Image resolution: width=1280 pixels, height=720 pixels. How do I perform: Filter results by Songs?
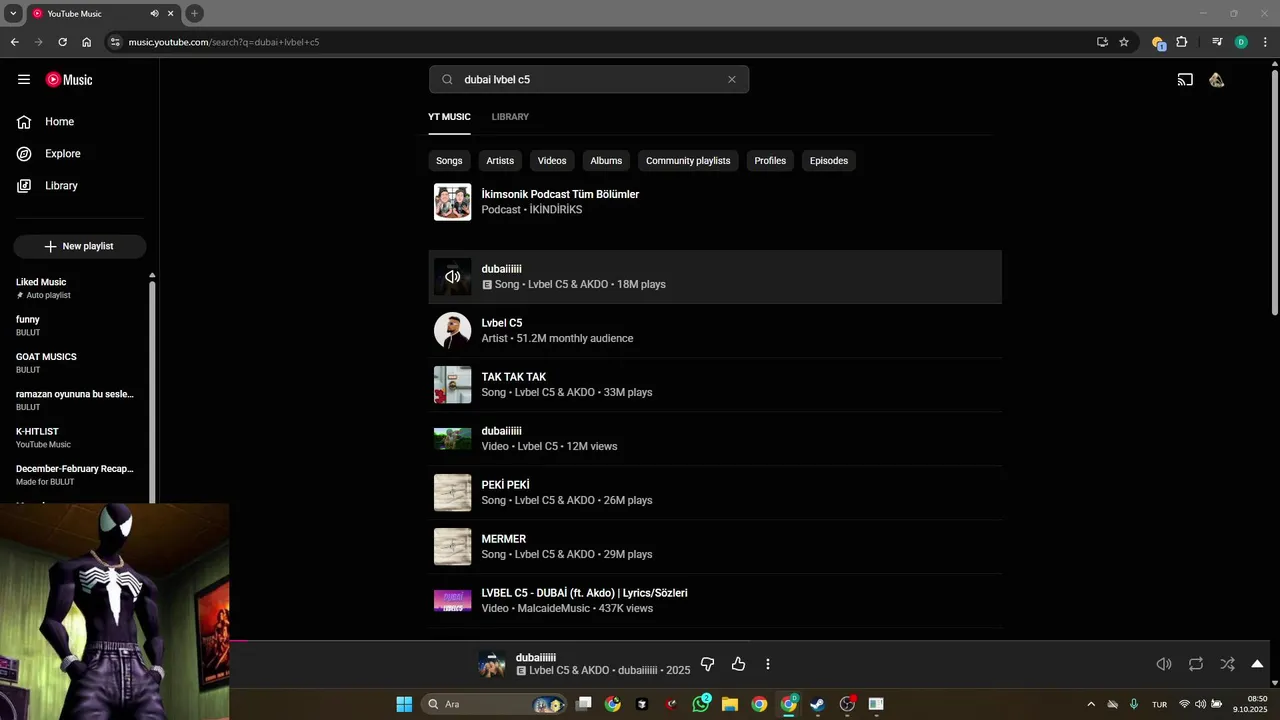(x=449, y=161)
